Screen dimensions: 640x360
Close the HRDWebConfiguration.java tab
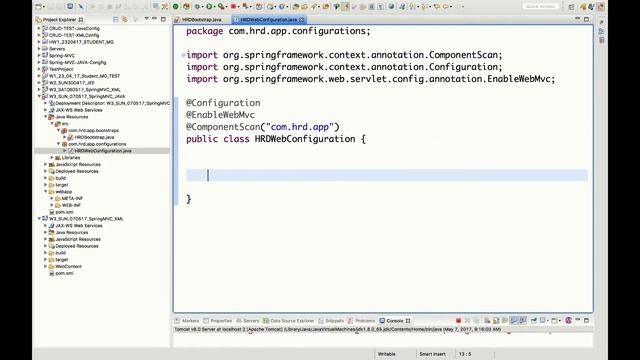(x=302, y=20)
